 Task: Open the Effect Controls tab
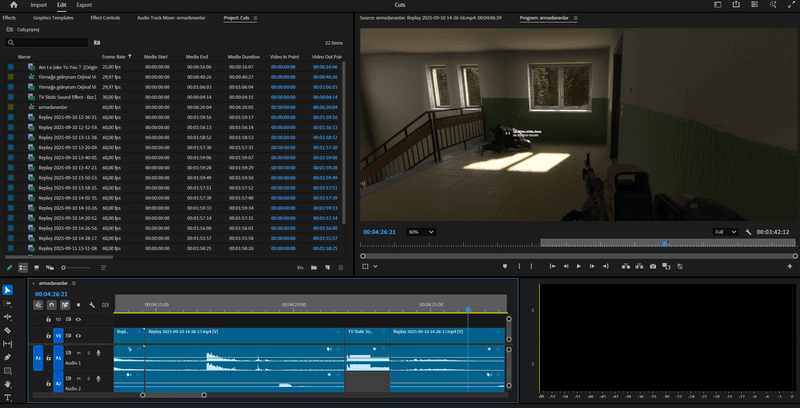pyautogui.click(x=105, y=18)
